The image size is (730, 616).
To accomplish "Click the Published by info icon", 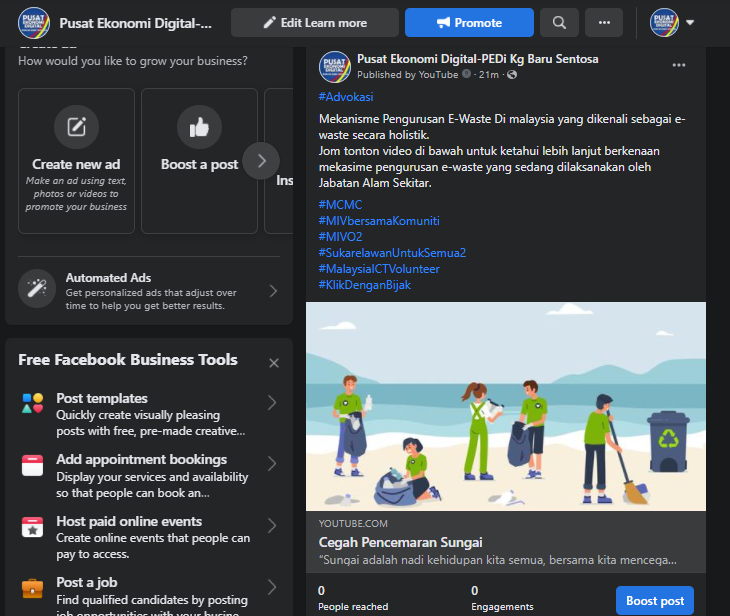I will click(466, 74).
